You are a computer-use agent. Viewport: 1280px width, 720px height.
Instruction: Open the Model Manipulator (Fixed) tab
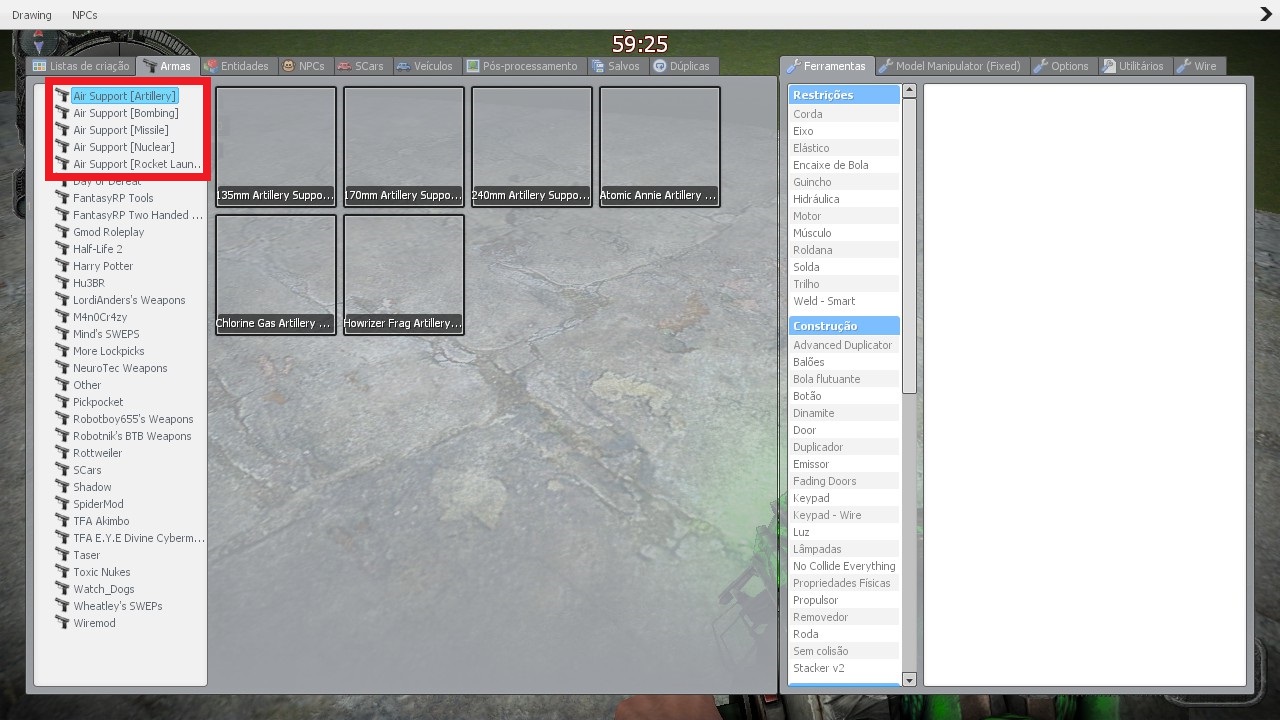[x=950, y=66]
